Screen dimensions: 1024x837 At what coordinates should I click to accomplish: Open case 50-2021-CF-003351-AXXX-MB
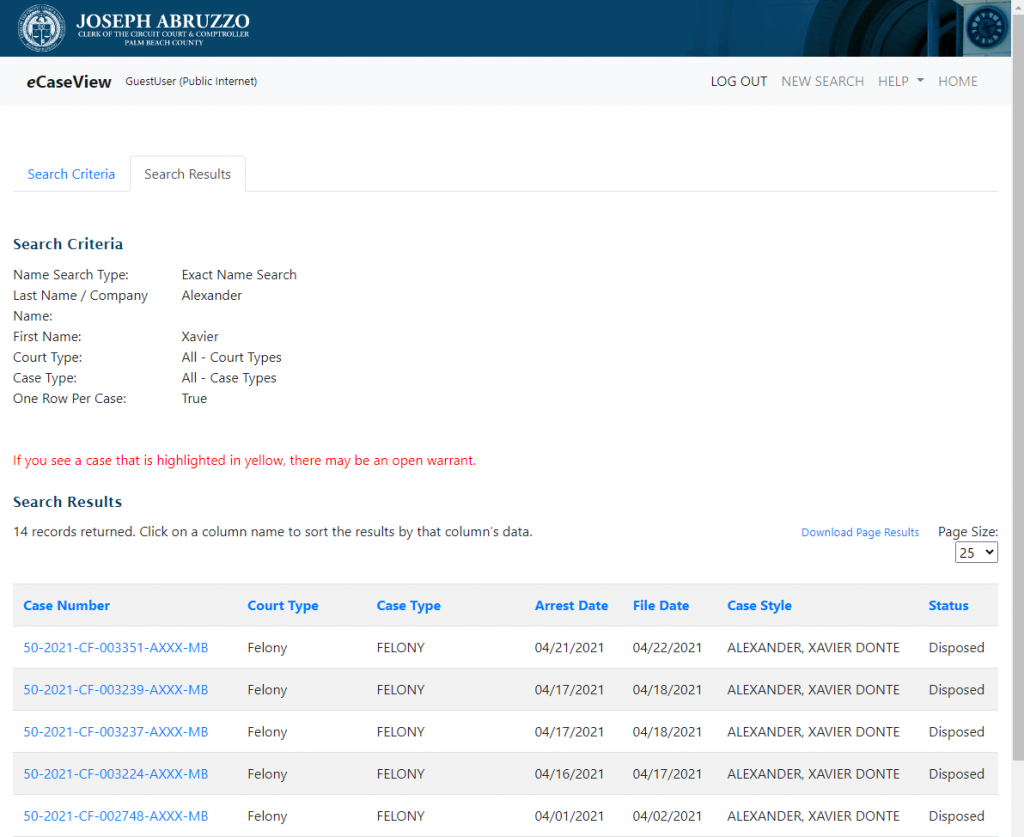[116, 647]
